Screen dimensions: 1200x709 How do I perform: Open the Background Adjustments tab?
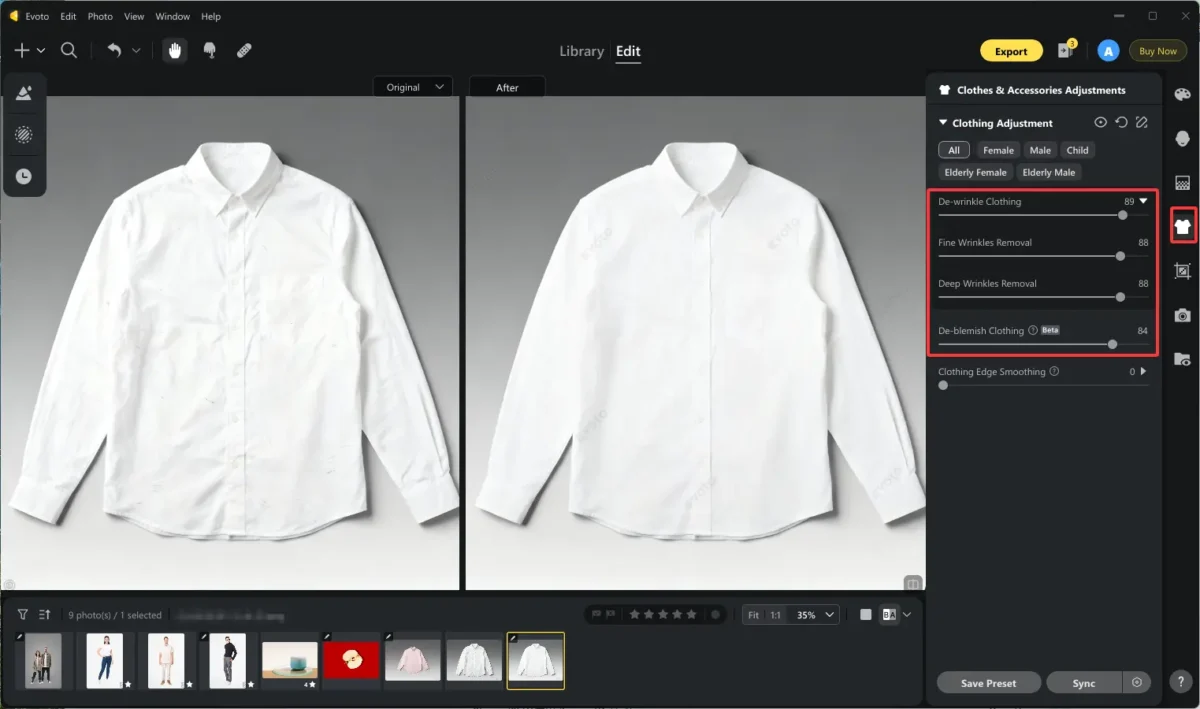click(1183, 183)
